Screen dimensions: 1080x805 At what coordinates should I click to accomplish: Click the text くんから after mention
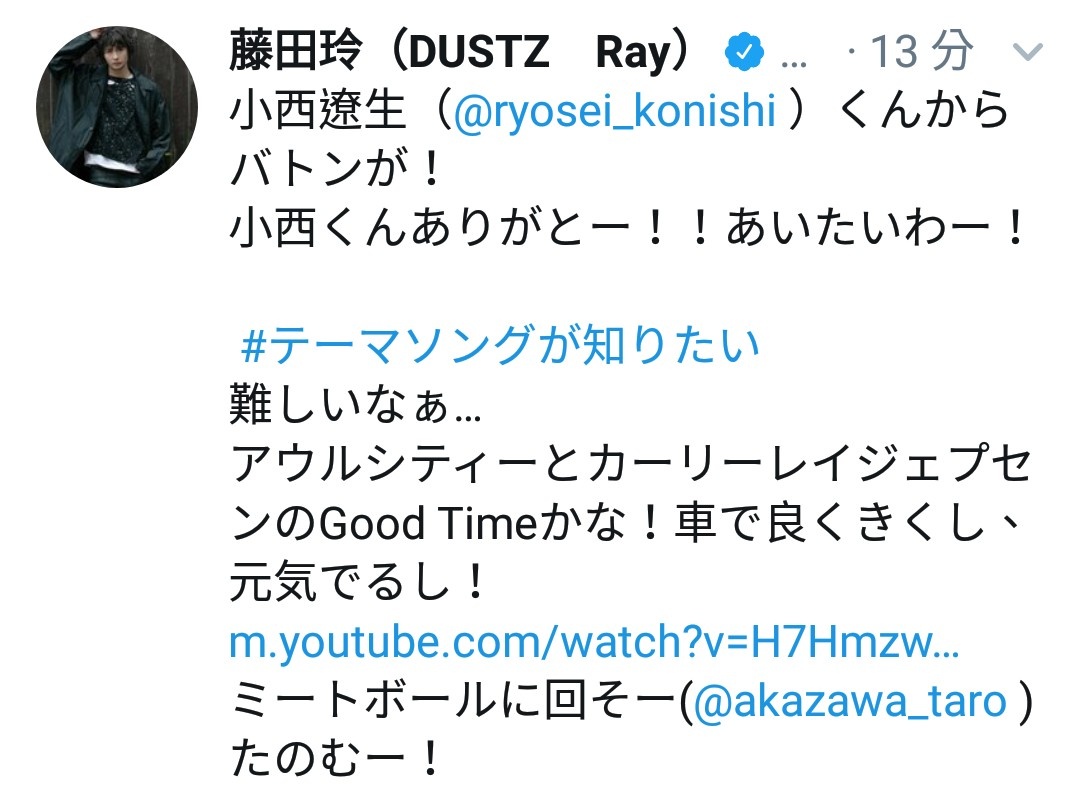point(924,110)
